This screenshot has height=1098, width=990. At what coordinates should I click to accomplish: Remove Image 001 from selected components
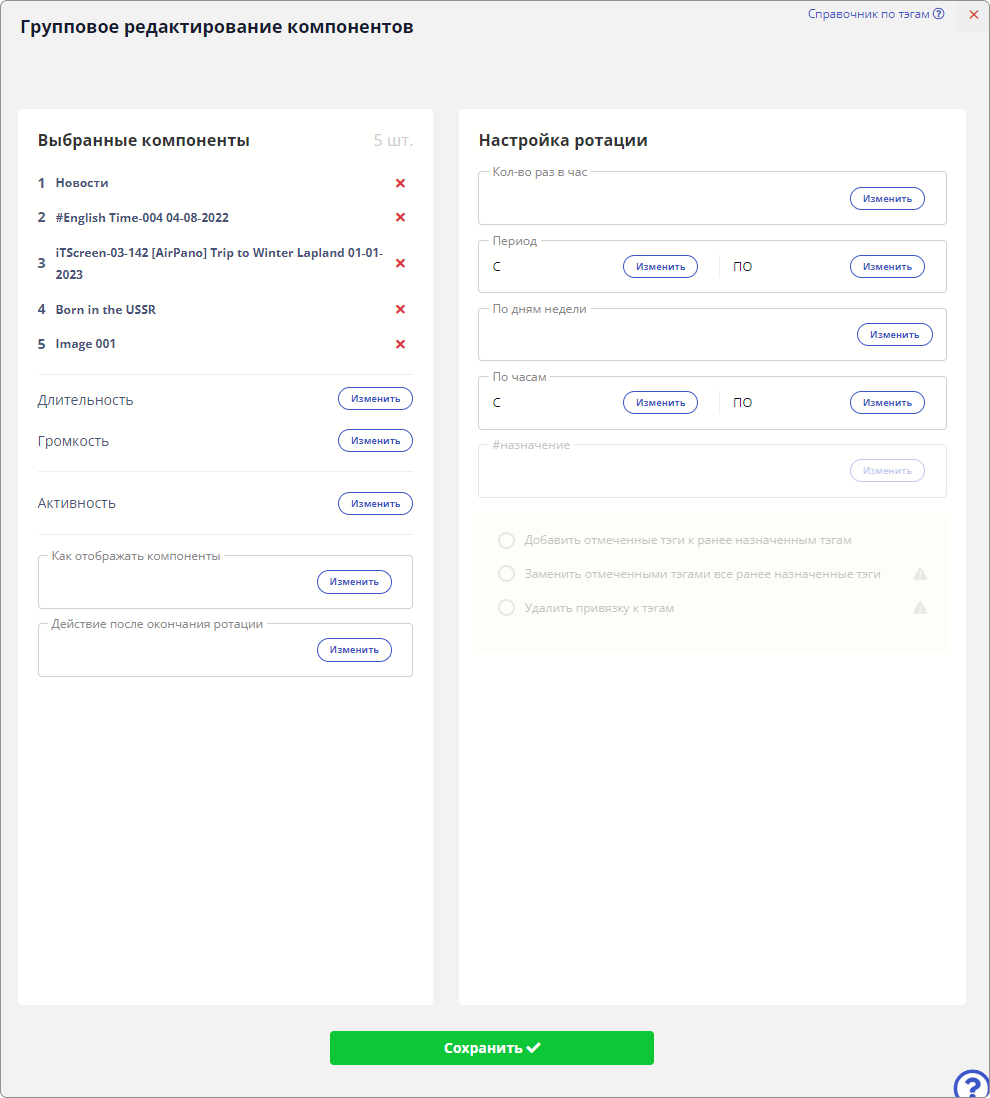(x=400, y=344)
